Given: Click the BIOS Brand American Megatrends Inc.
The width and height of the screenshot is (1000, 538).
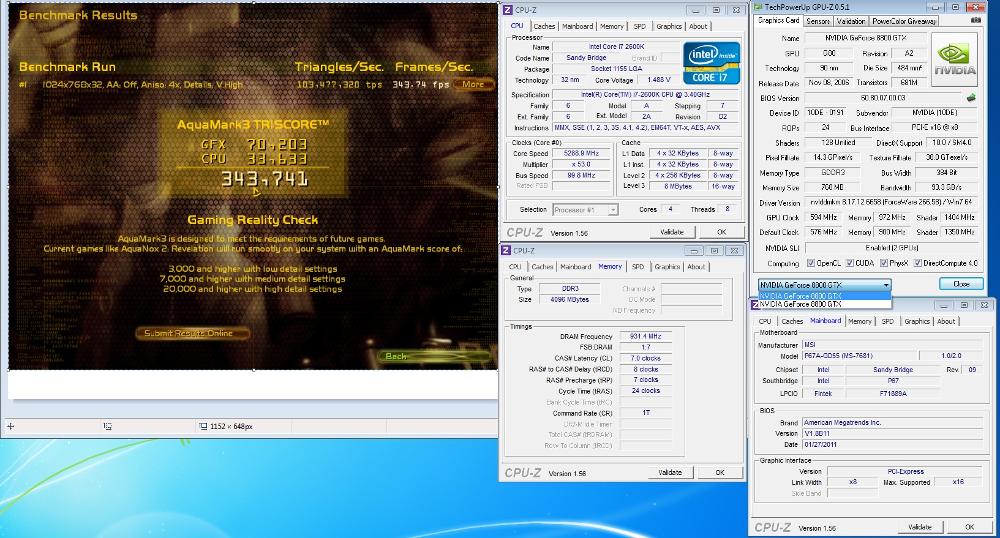Looking at the screenshot, I should point(892,422).
